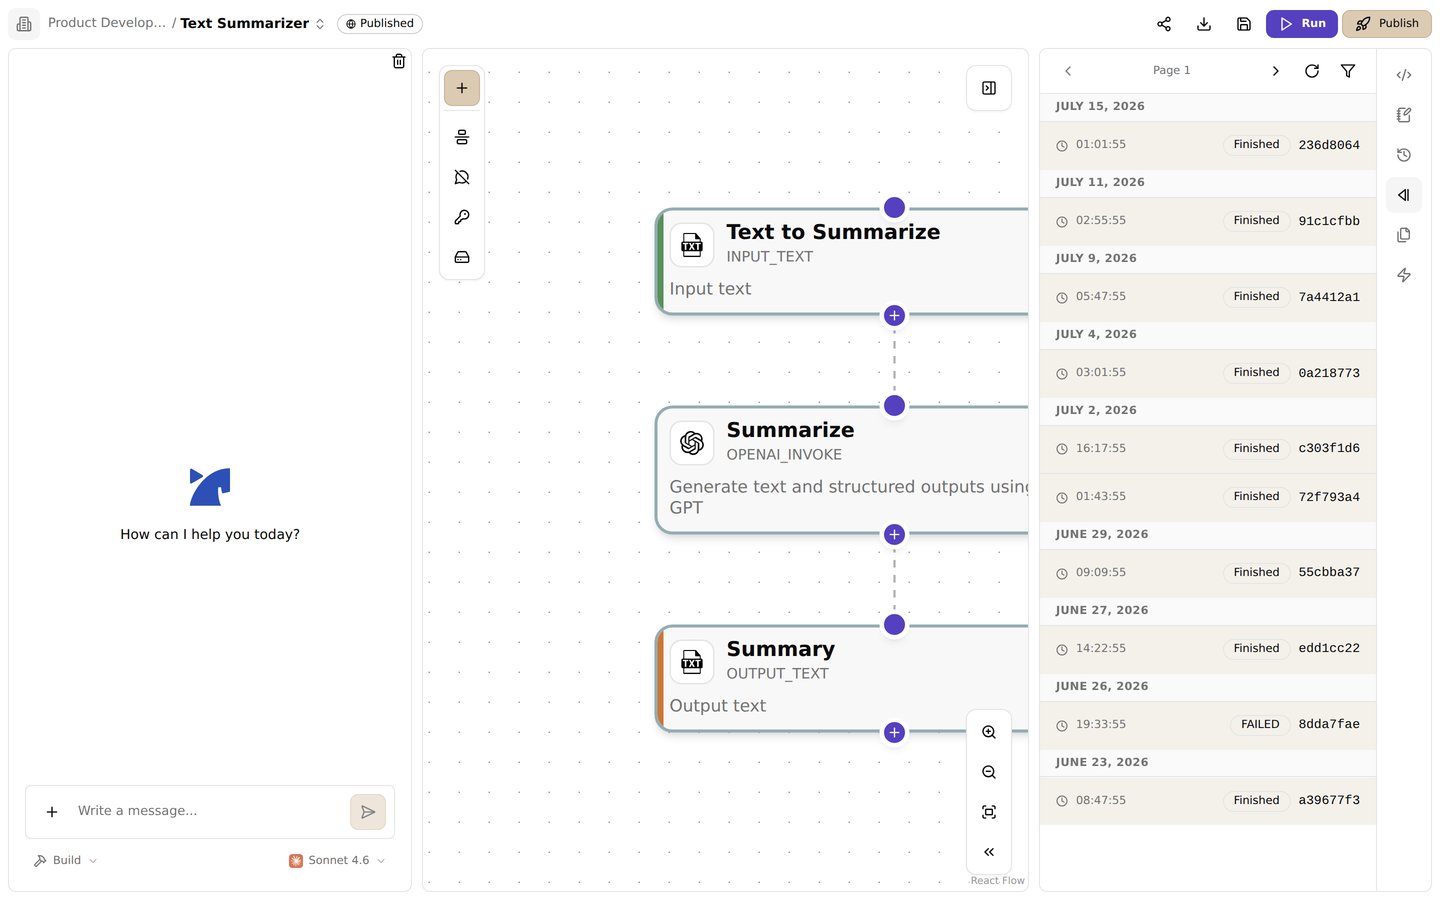Click the Publish button
The image size is (1440, 900).
(1387, 24)
